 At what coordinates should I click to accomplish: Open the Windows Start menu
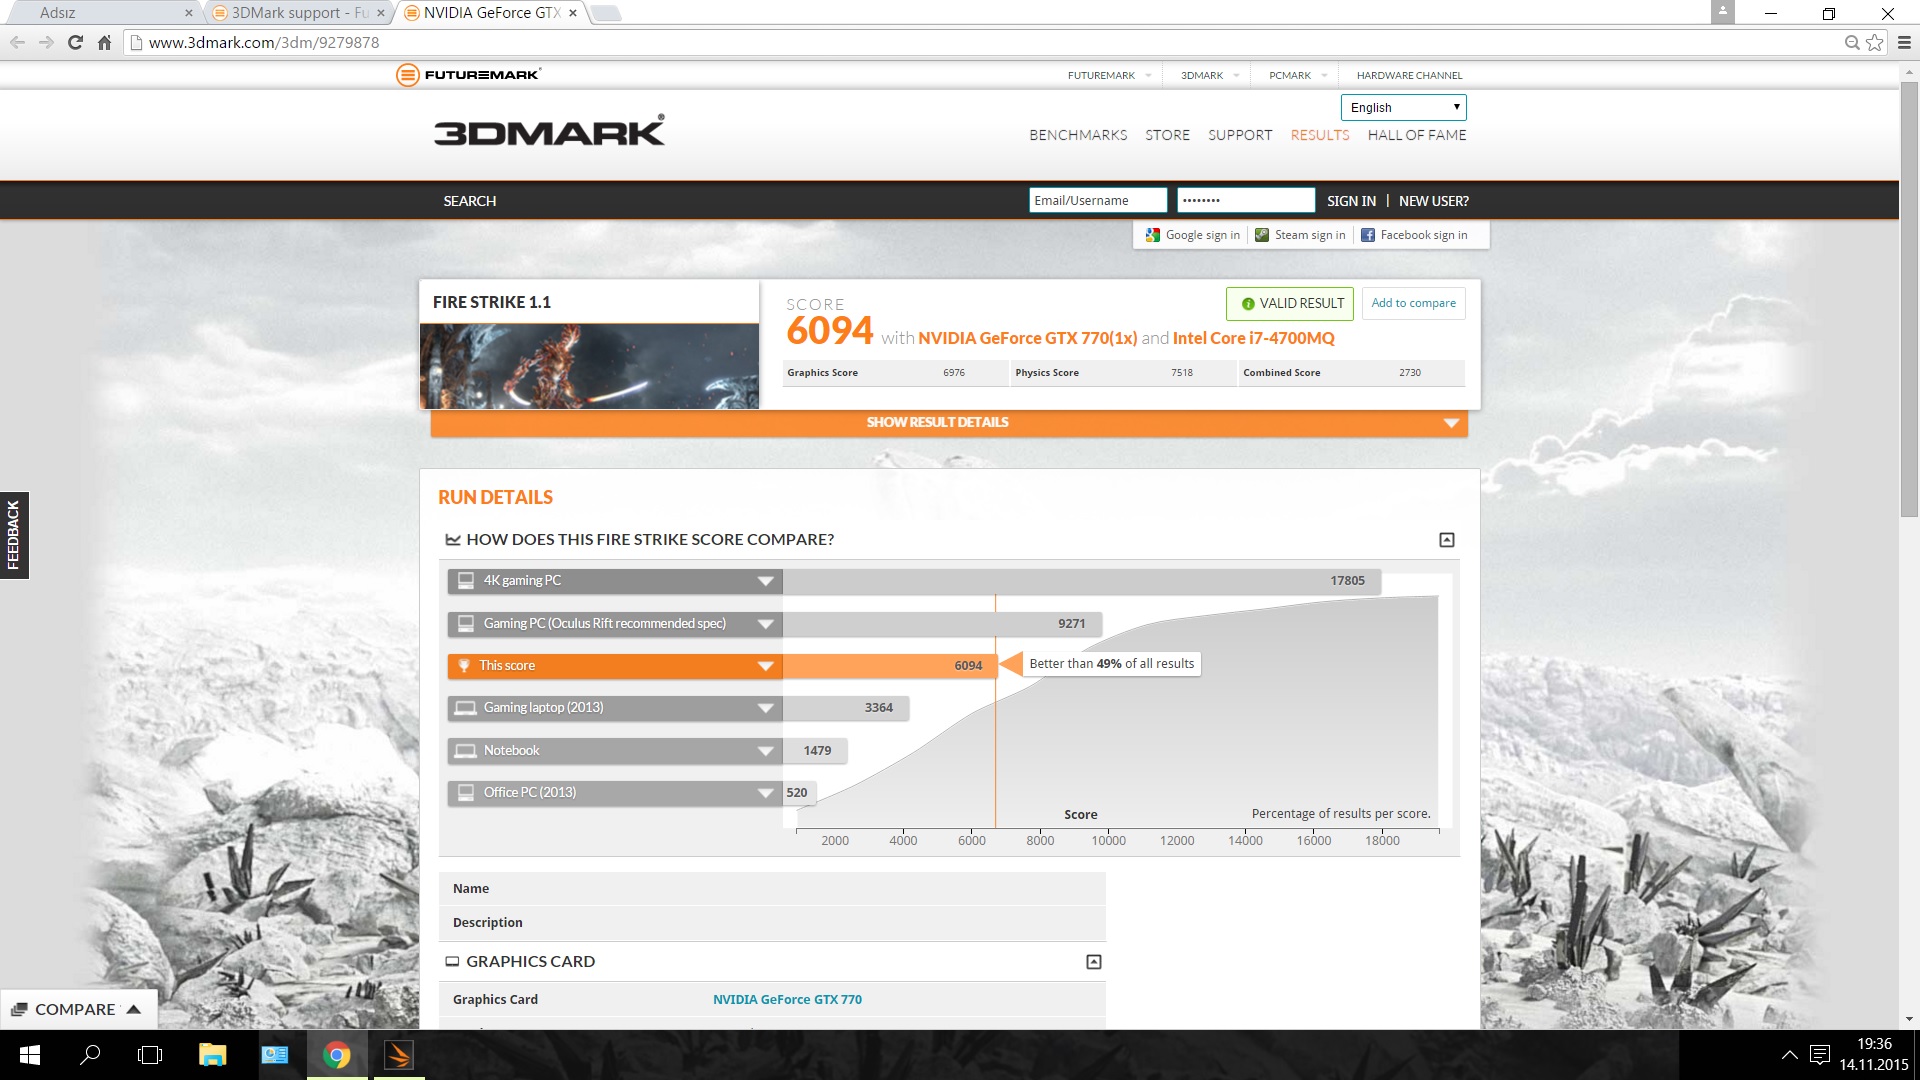[30, 1055]
